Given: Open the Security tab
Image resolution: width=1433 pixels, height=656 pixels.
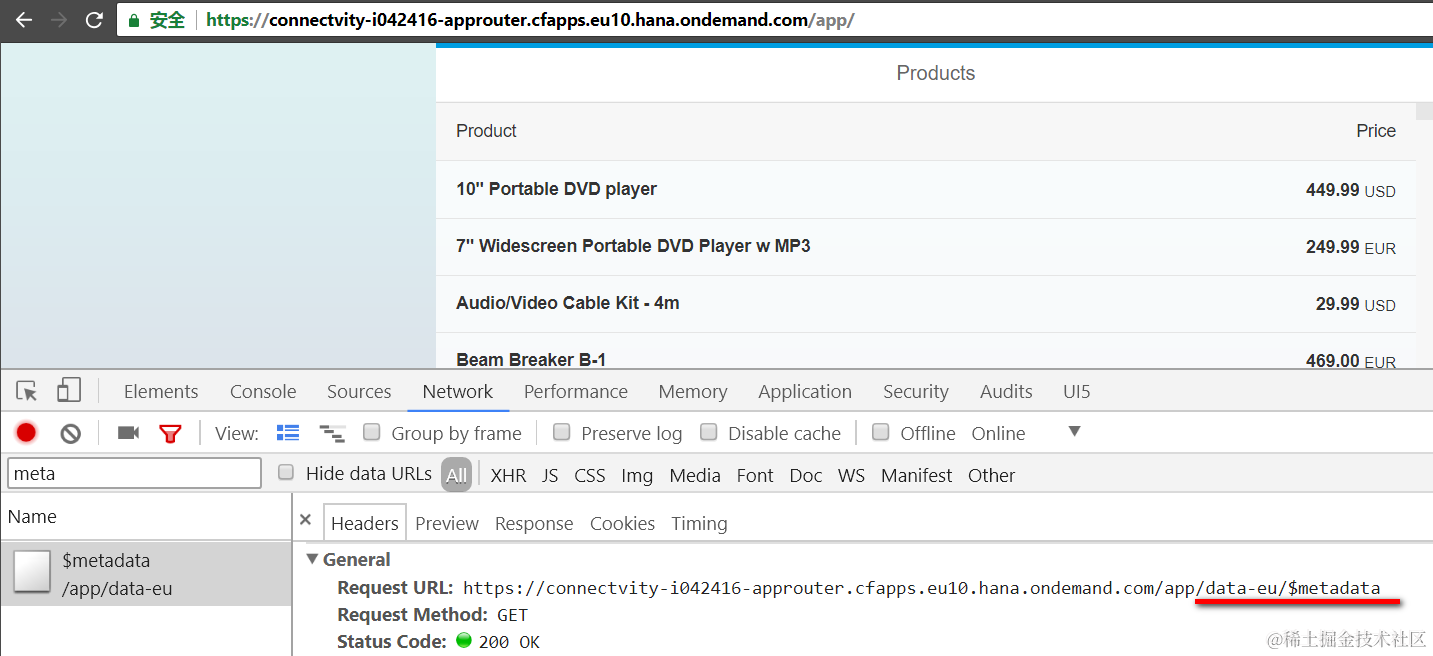Looking at the screenshot, I should [916, 391].
